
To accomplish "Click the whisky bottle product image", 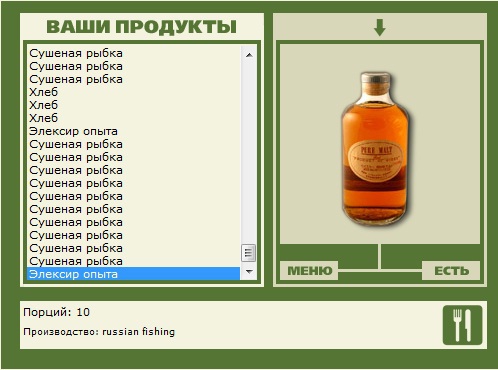I will coord(376,148).
